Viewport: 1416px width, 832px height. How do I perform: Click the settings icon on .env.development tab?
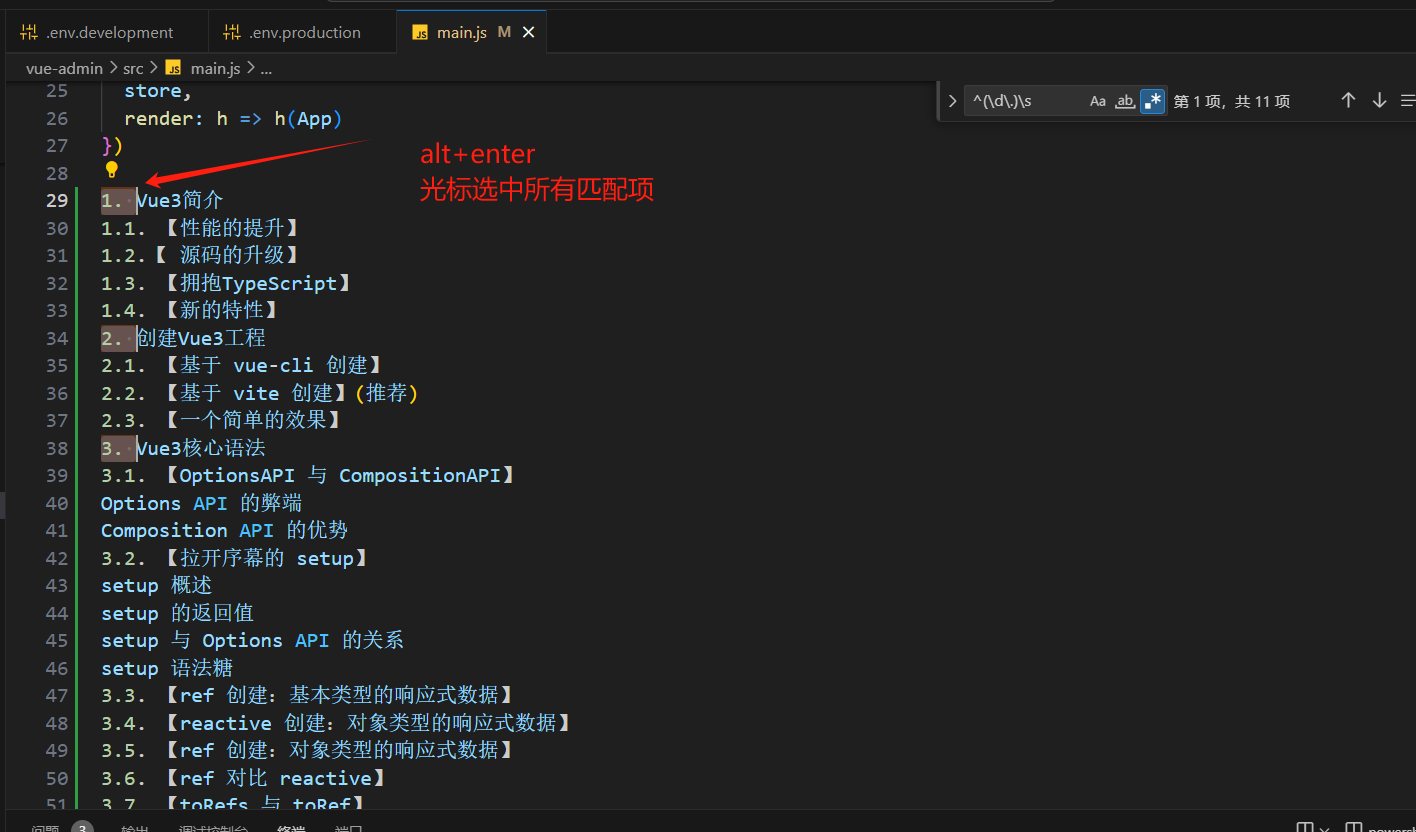29,32
